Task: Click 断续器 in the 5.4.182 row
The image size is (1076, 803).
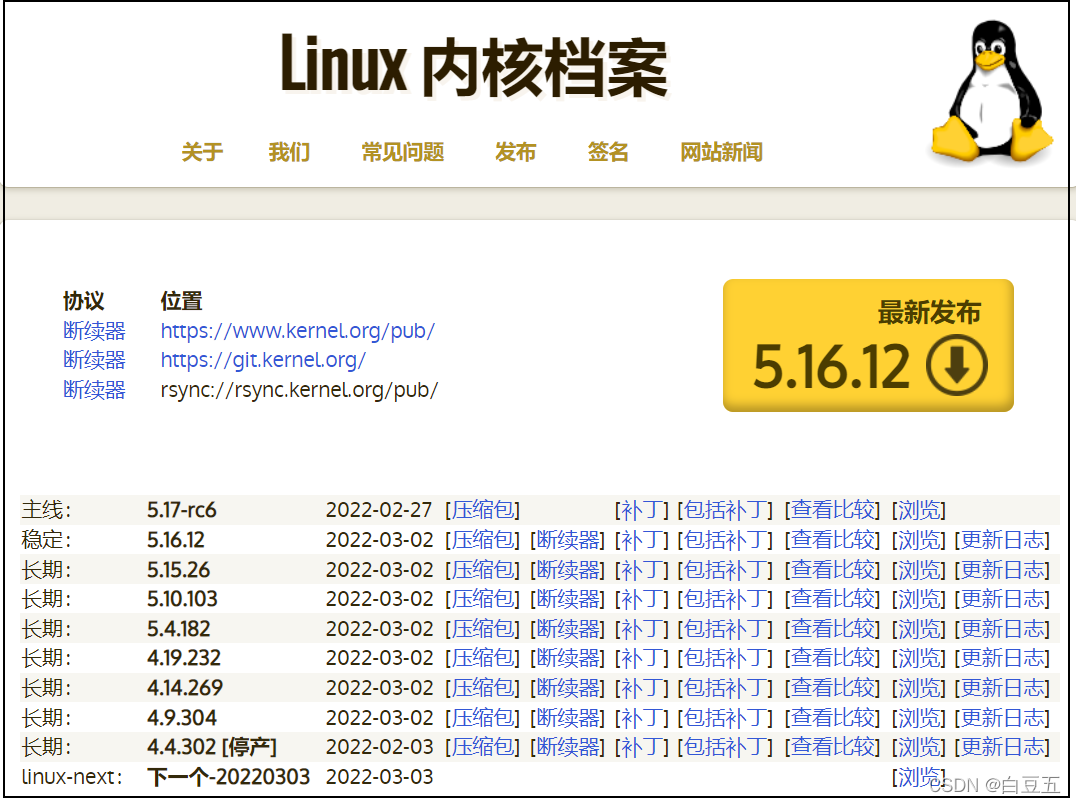Action: coord(568,629)
